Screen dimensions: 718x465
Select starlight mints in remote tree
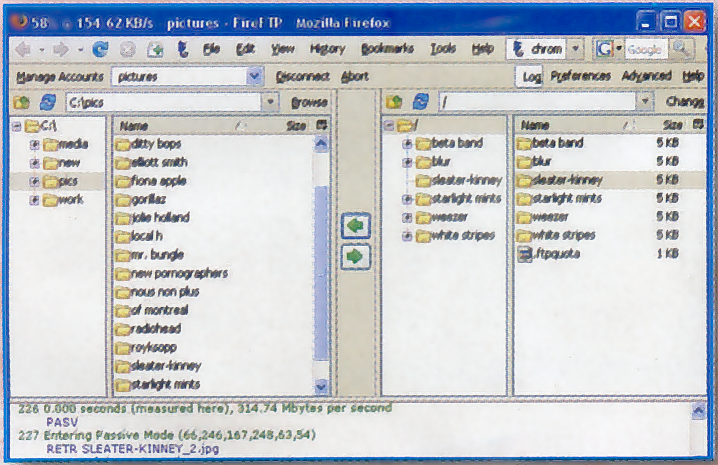[459, 199]
